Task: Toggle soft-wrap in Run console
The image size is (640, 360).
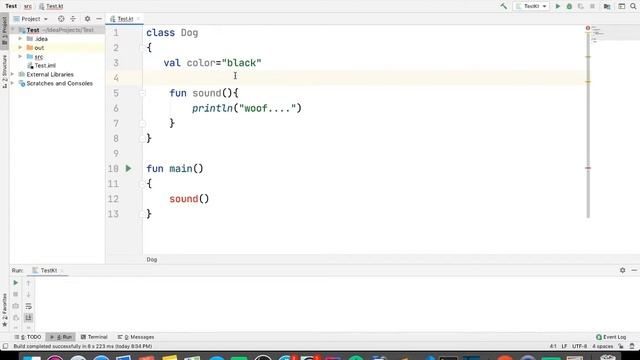Action: click(29, 306)
